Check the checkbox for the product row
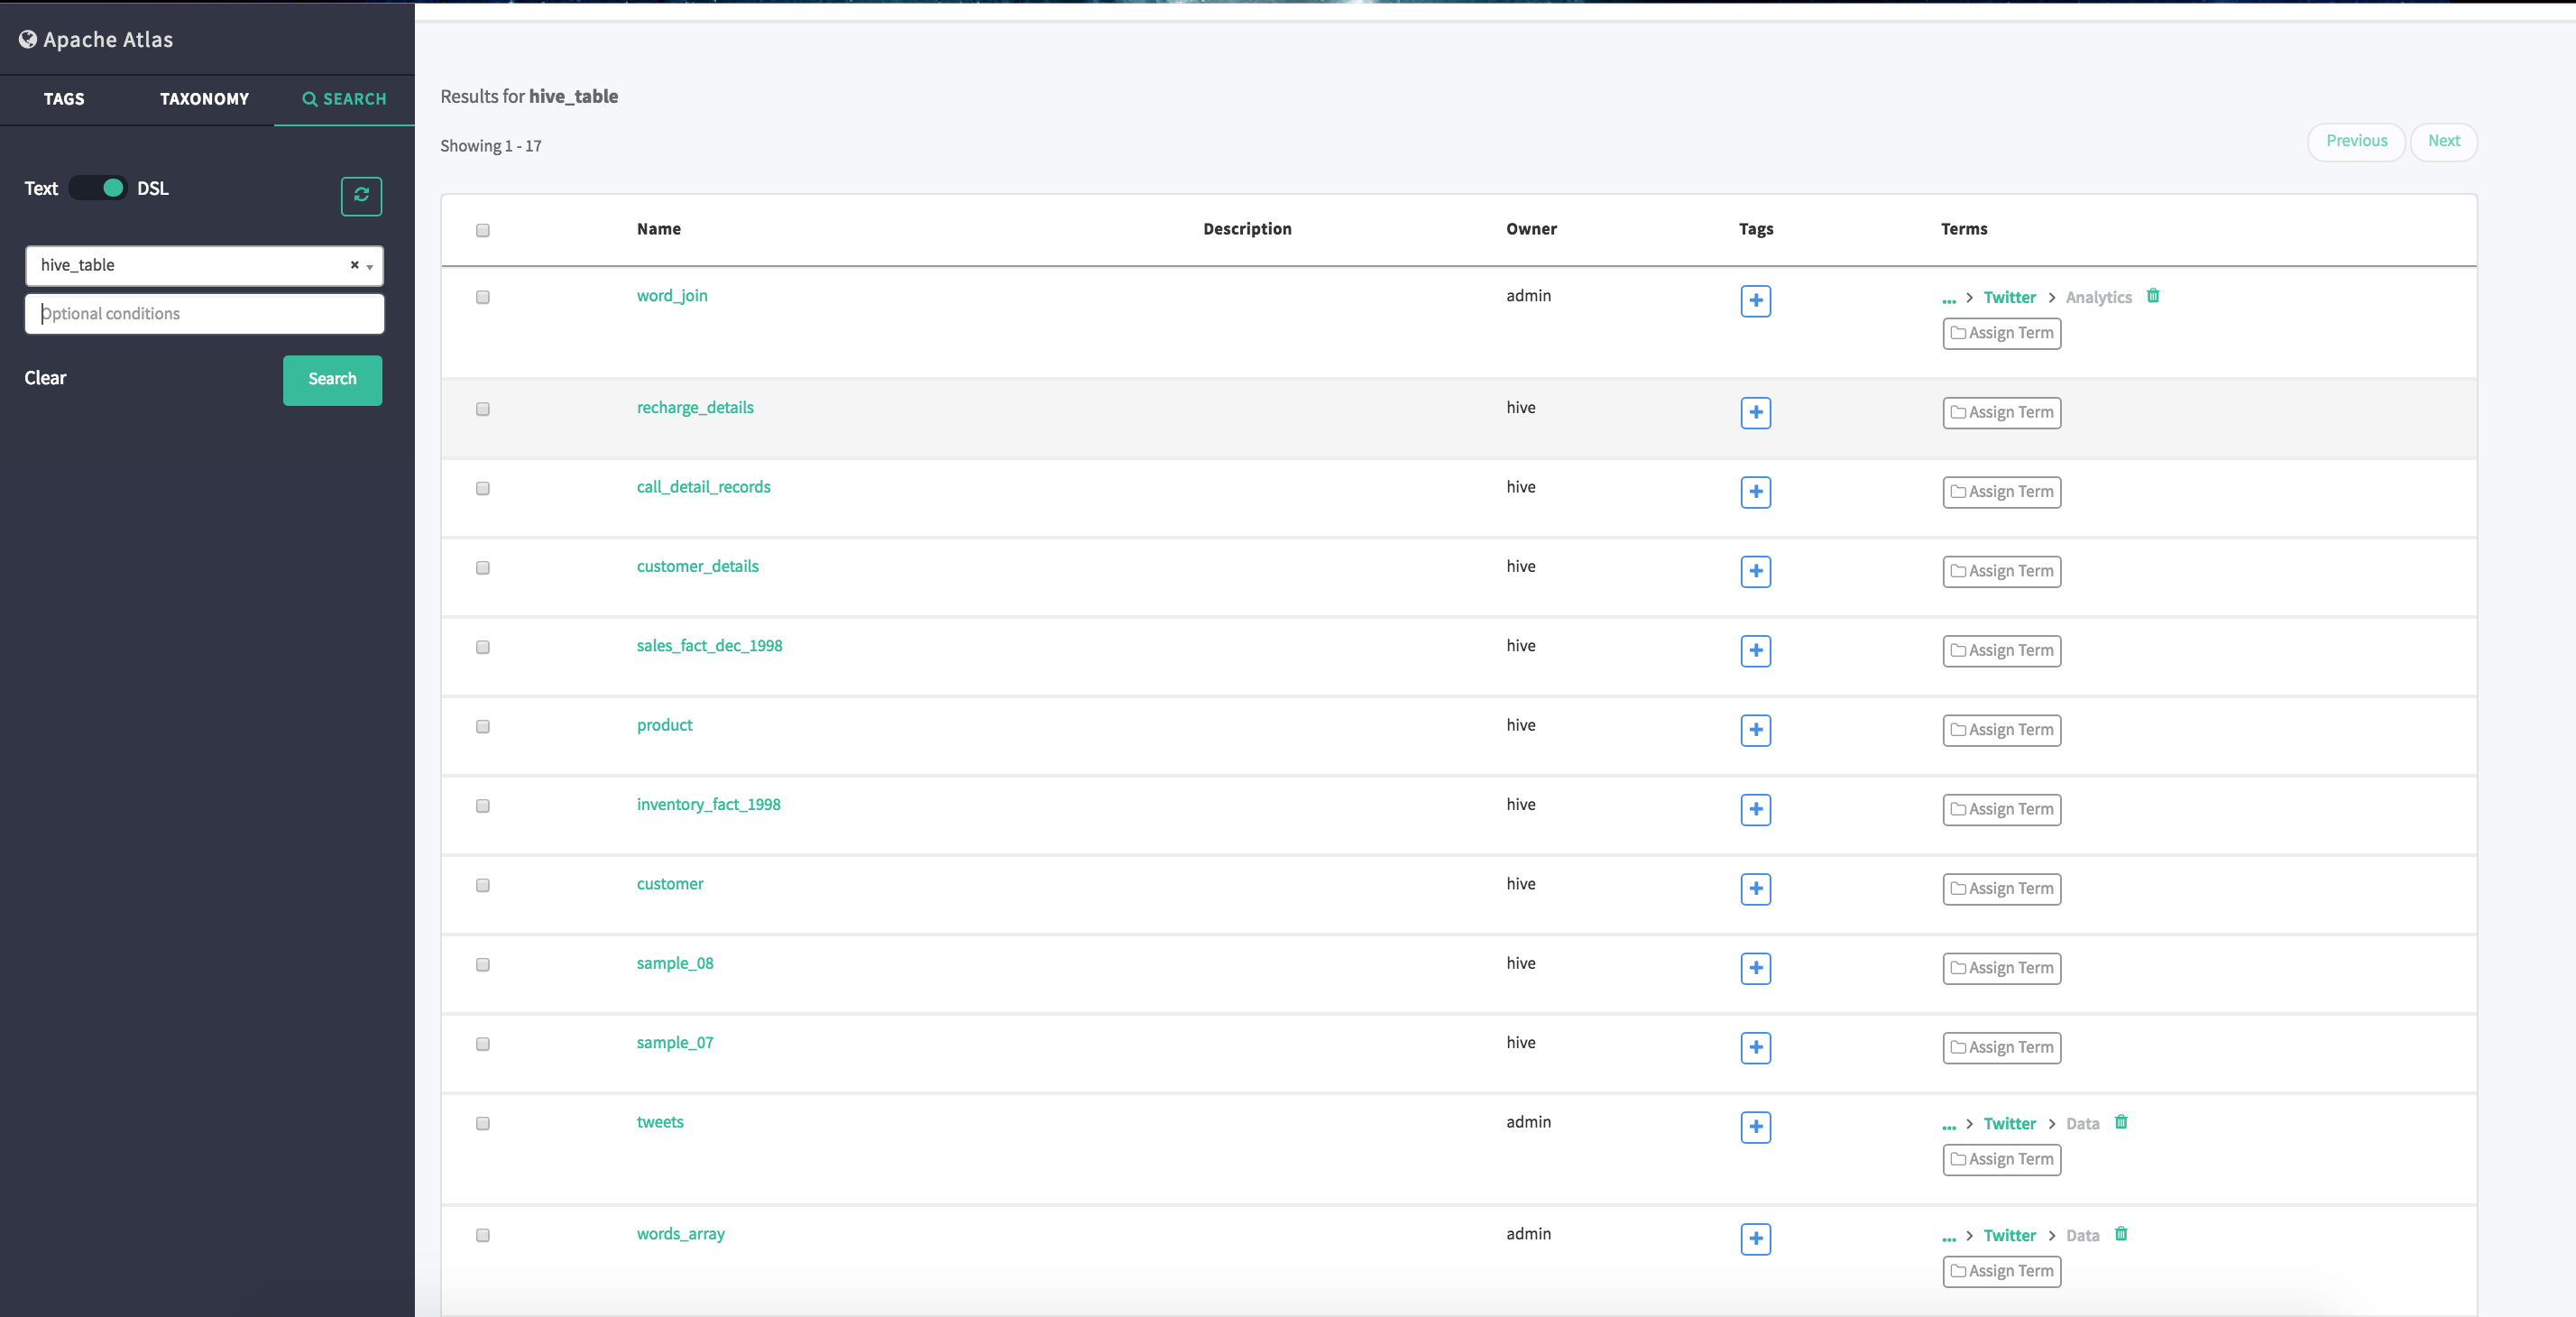 coord(483,727)
